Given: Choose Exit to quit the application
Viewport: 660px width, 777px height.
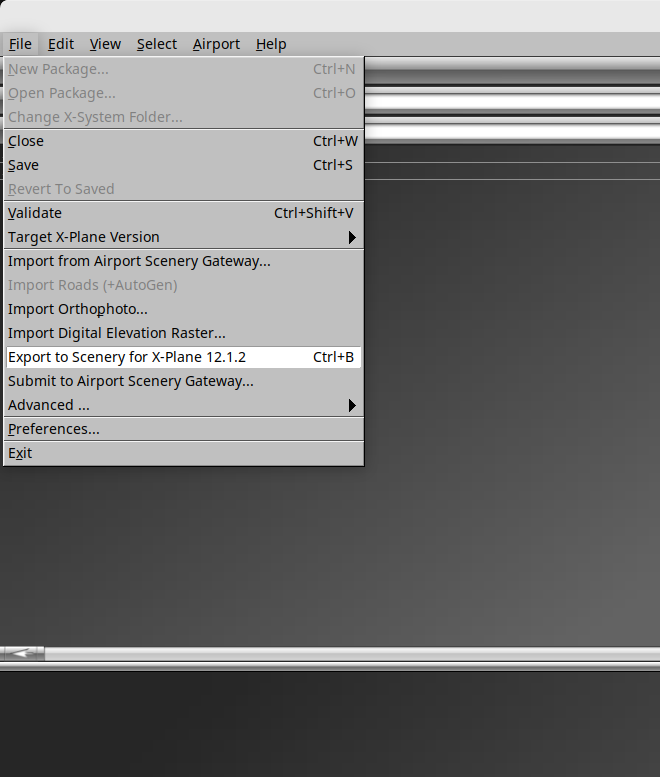Looking at the screenshot, I should pos(183,453).
